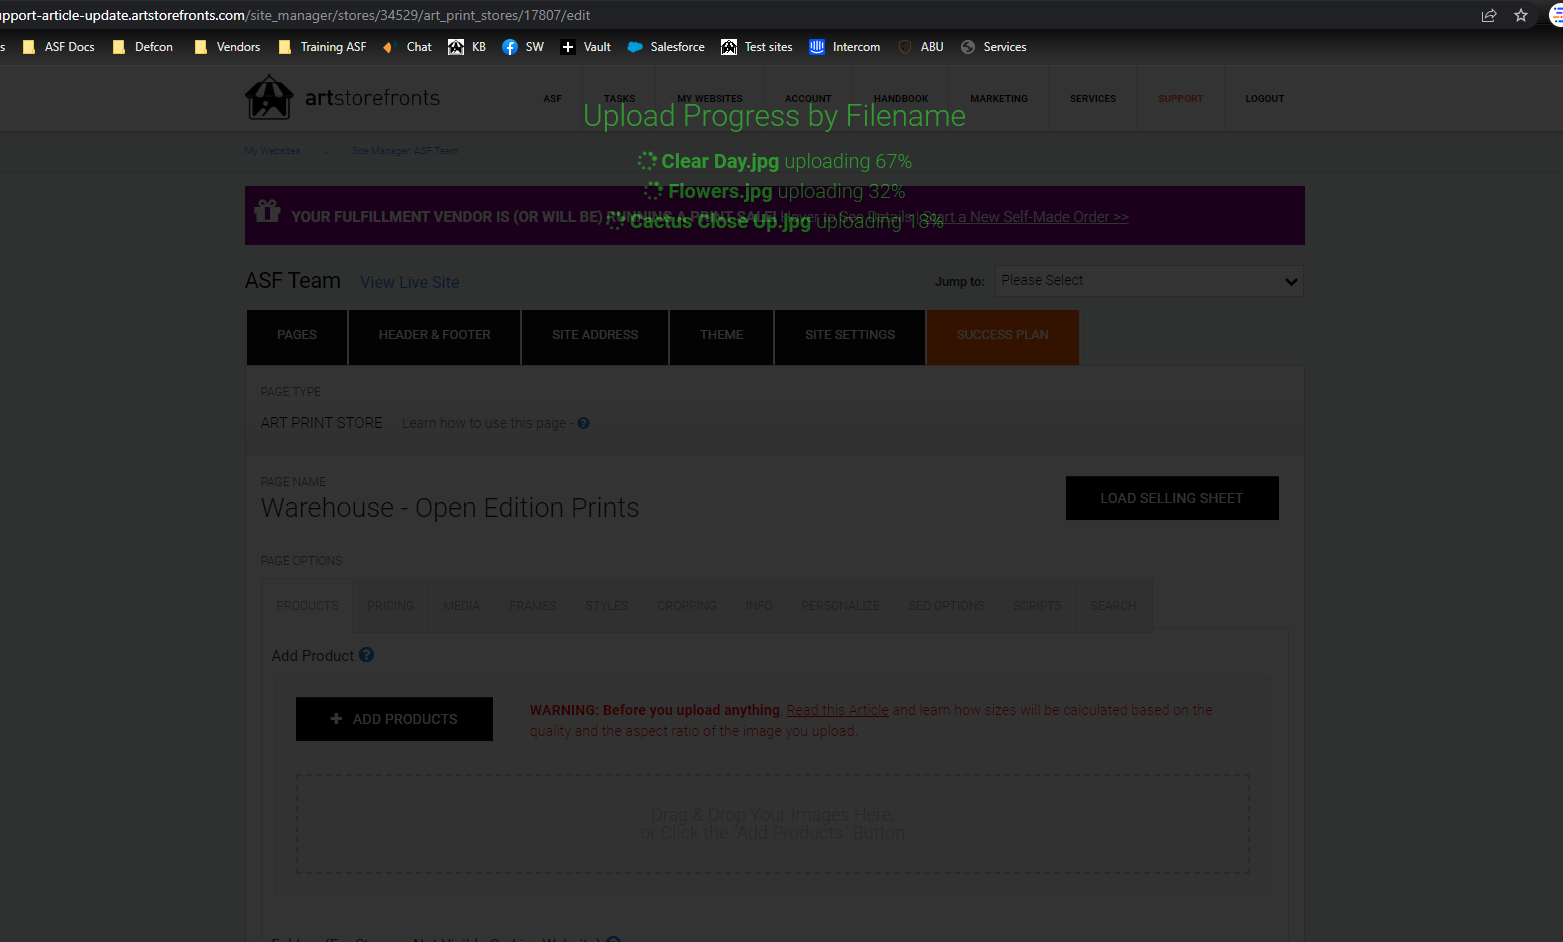Click the drag and drop images area

click(772, 824)
